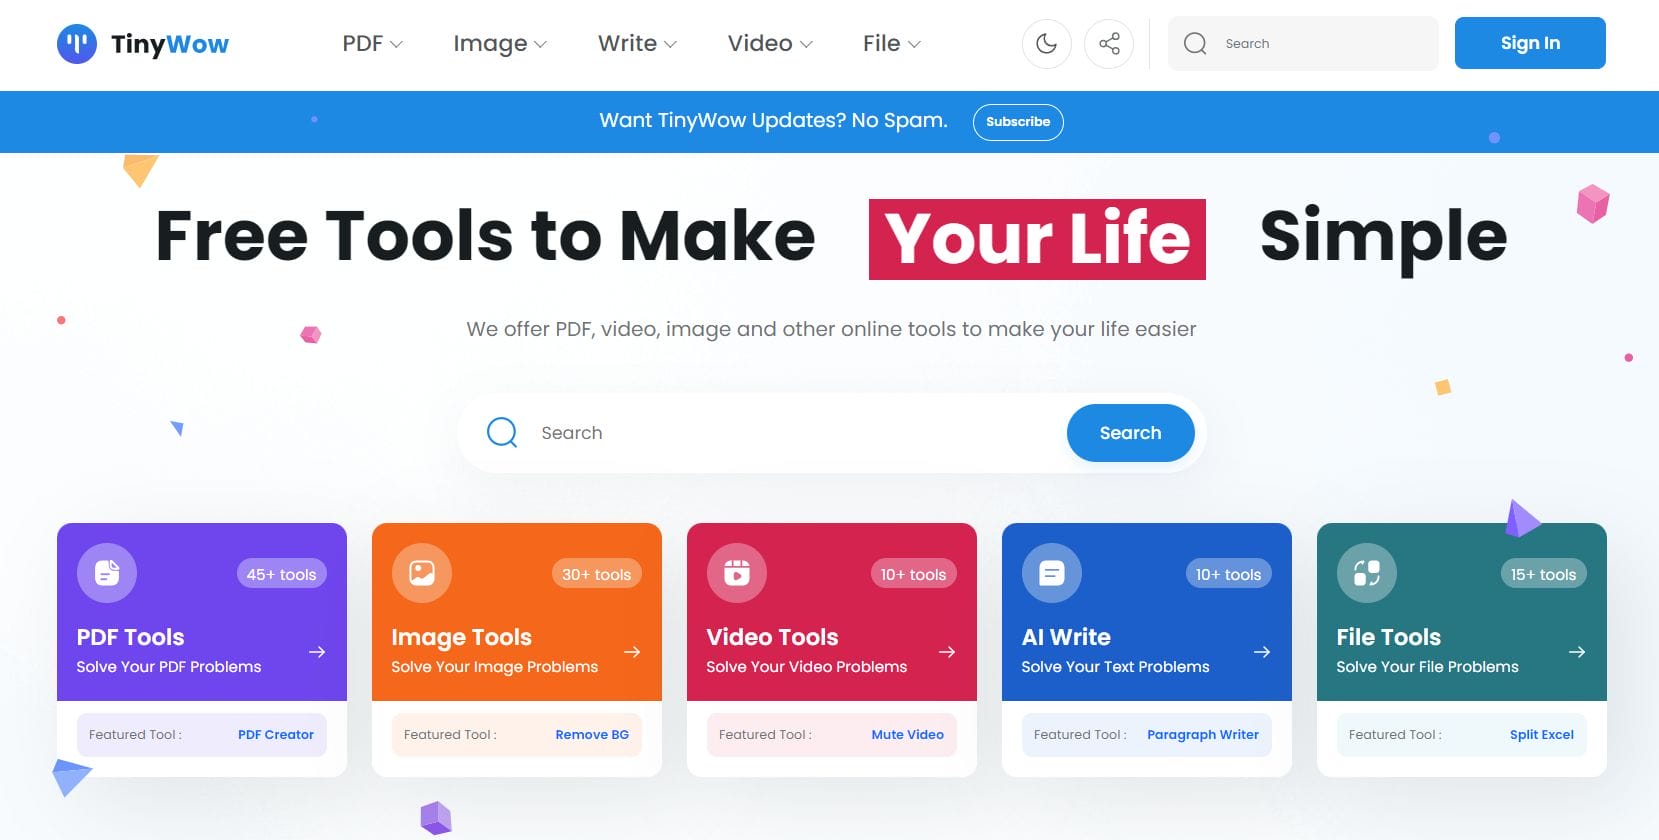Click the 15+ tools badge
Screen dimensions: 1659x840
(1543, 574)
